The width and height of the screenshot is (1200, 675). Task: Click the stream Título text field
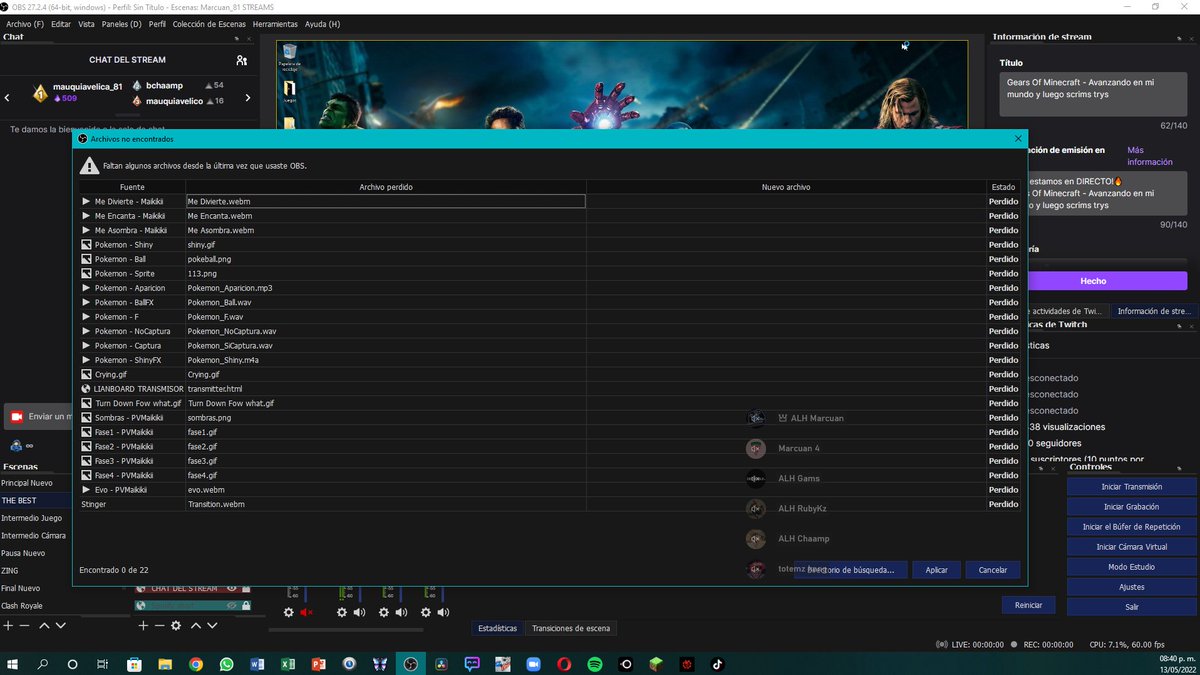click(x=1093, y=93)
